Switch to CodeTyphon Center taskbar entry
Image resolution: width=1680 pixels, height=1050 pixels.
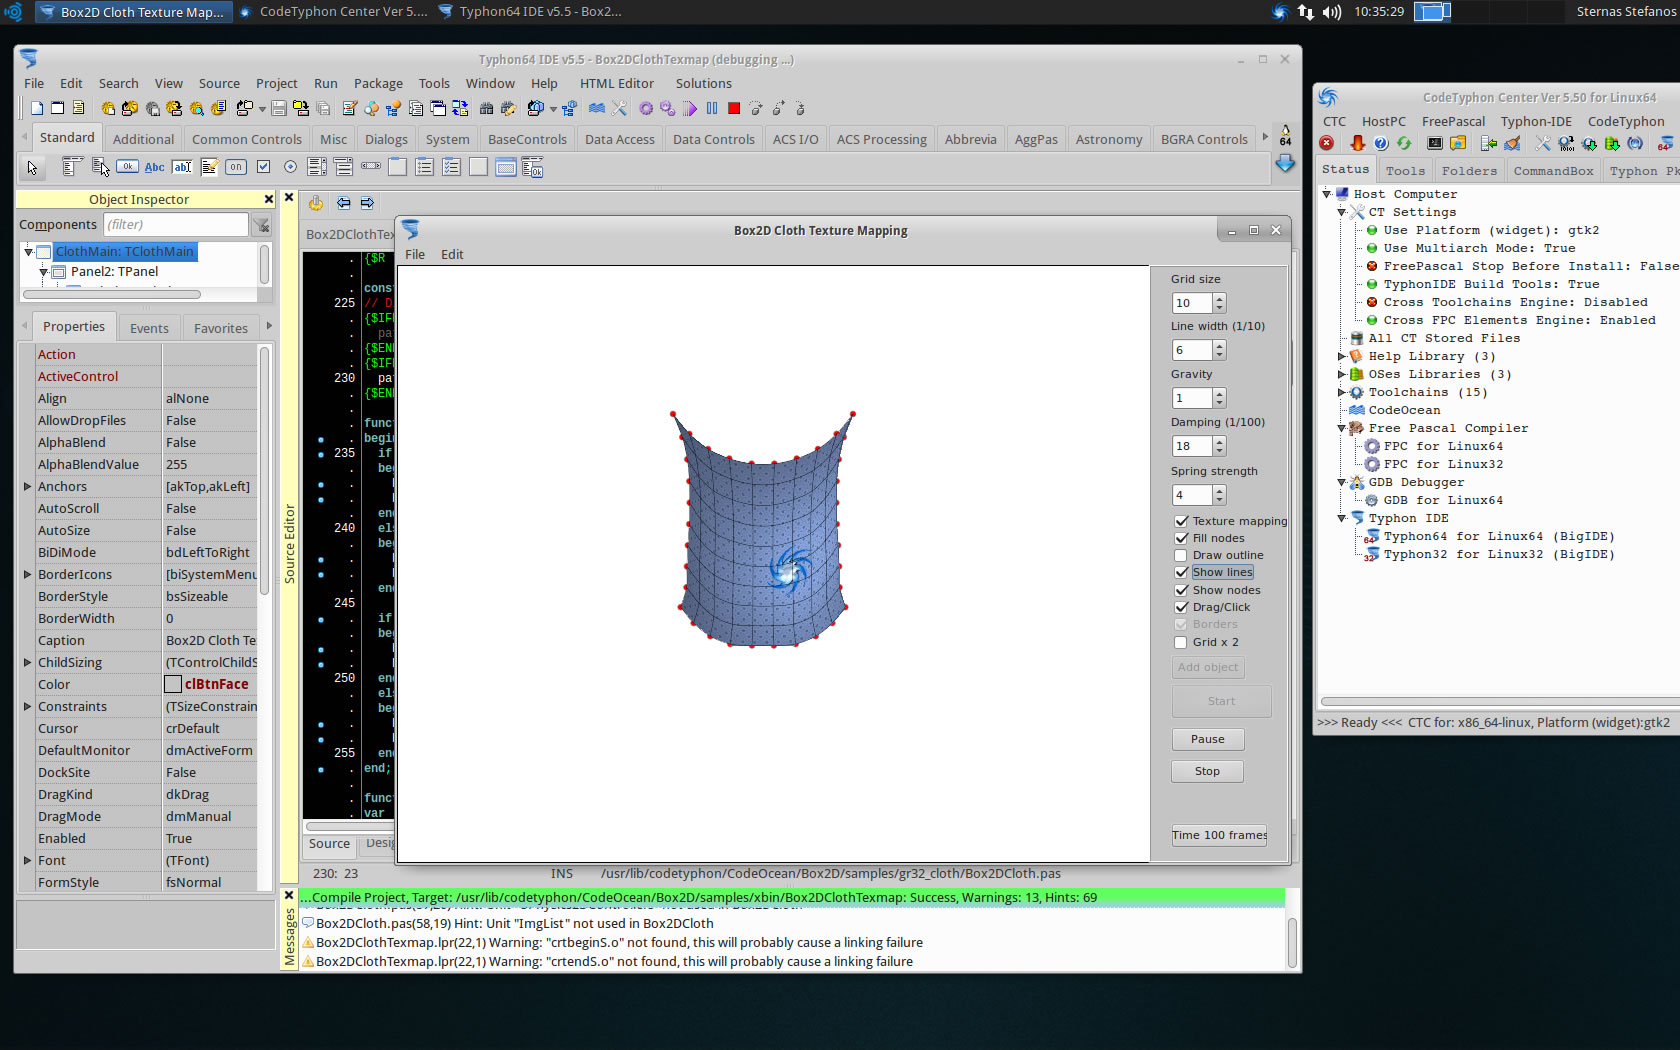tap(333, 12)
